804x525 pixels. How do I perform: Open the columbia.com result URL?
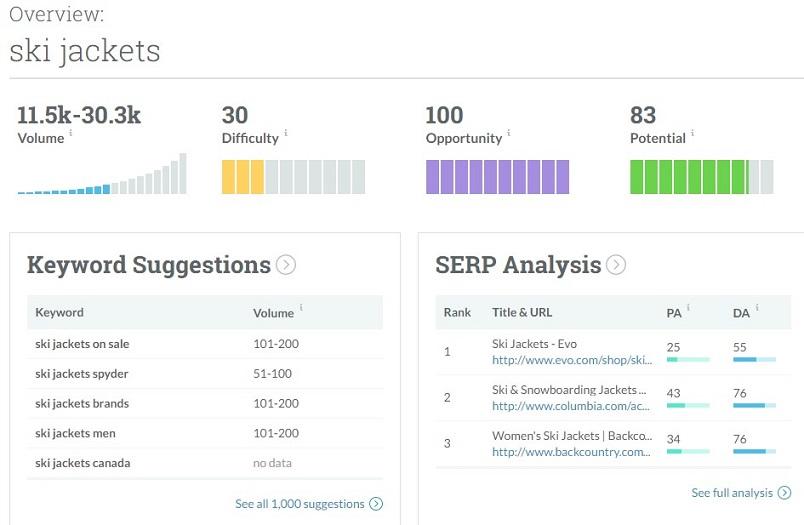[571, 406]
